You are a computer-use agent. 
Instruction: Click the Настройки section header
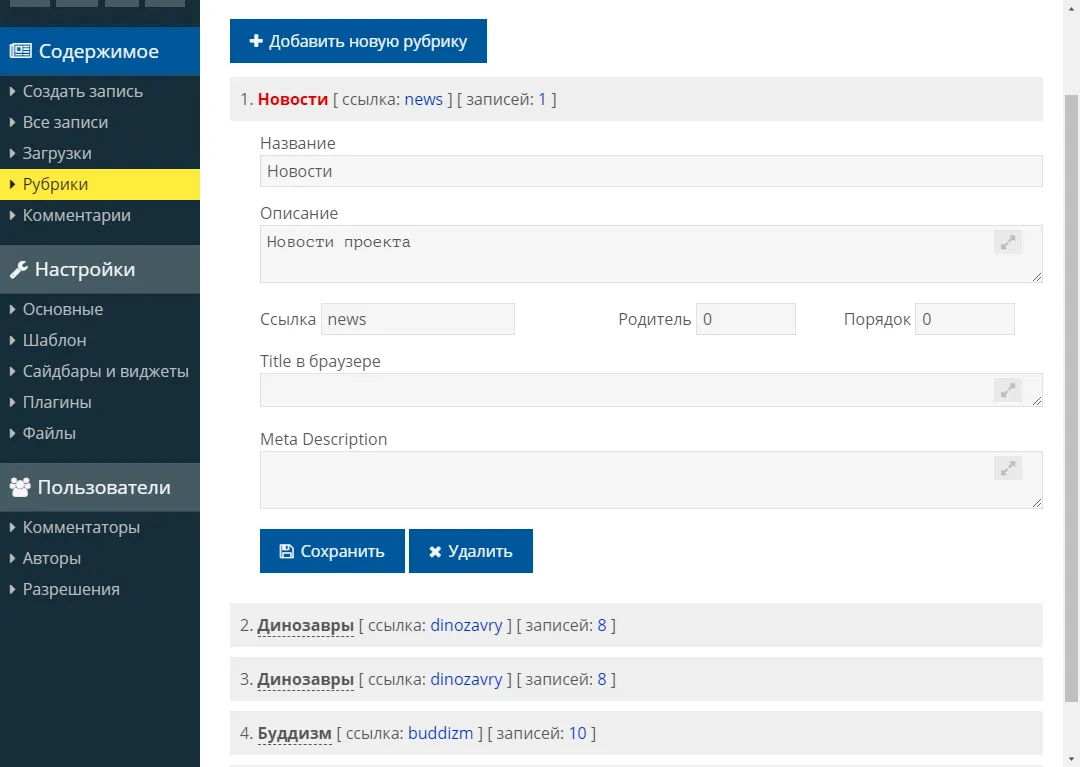tap(100, 269)
